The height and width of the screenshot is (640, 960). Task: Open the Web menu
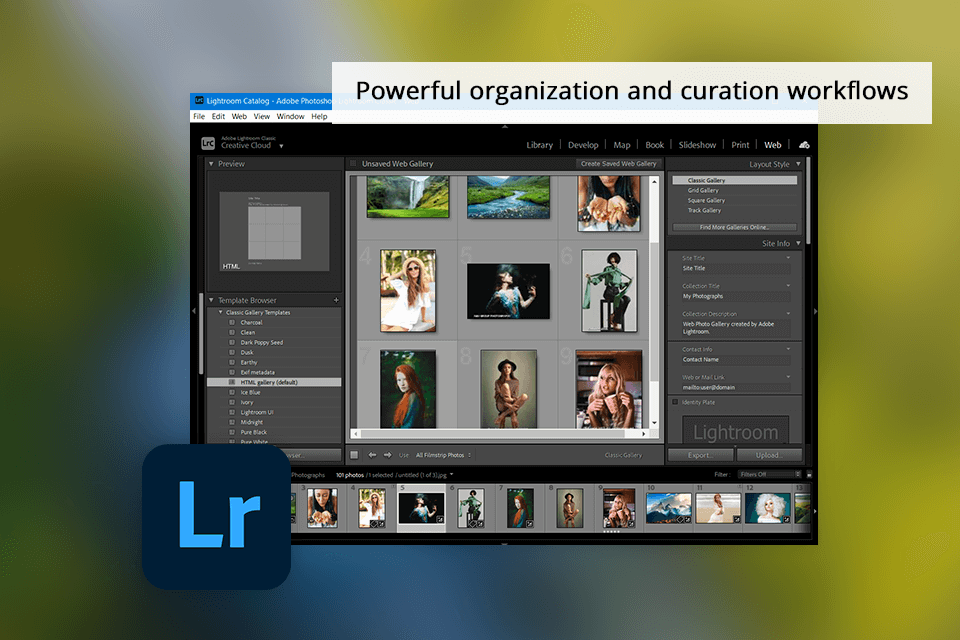tap(239, 116)
